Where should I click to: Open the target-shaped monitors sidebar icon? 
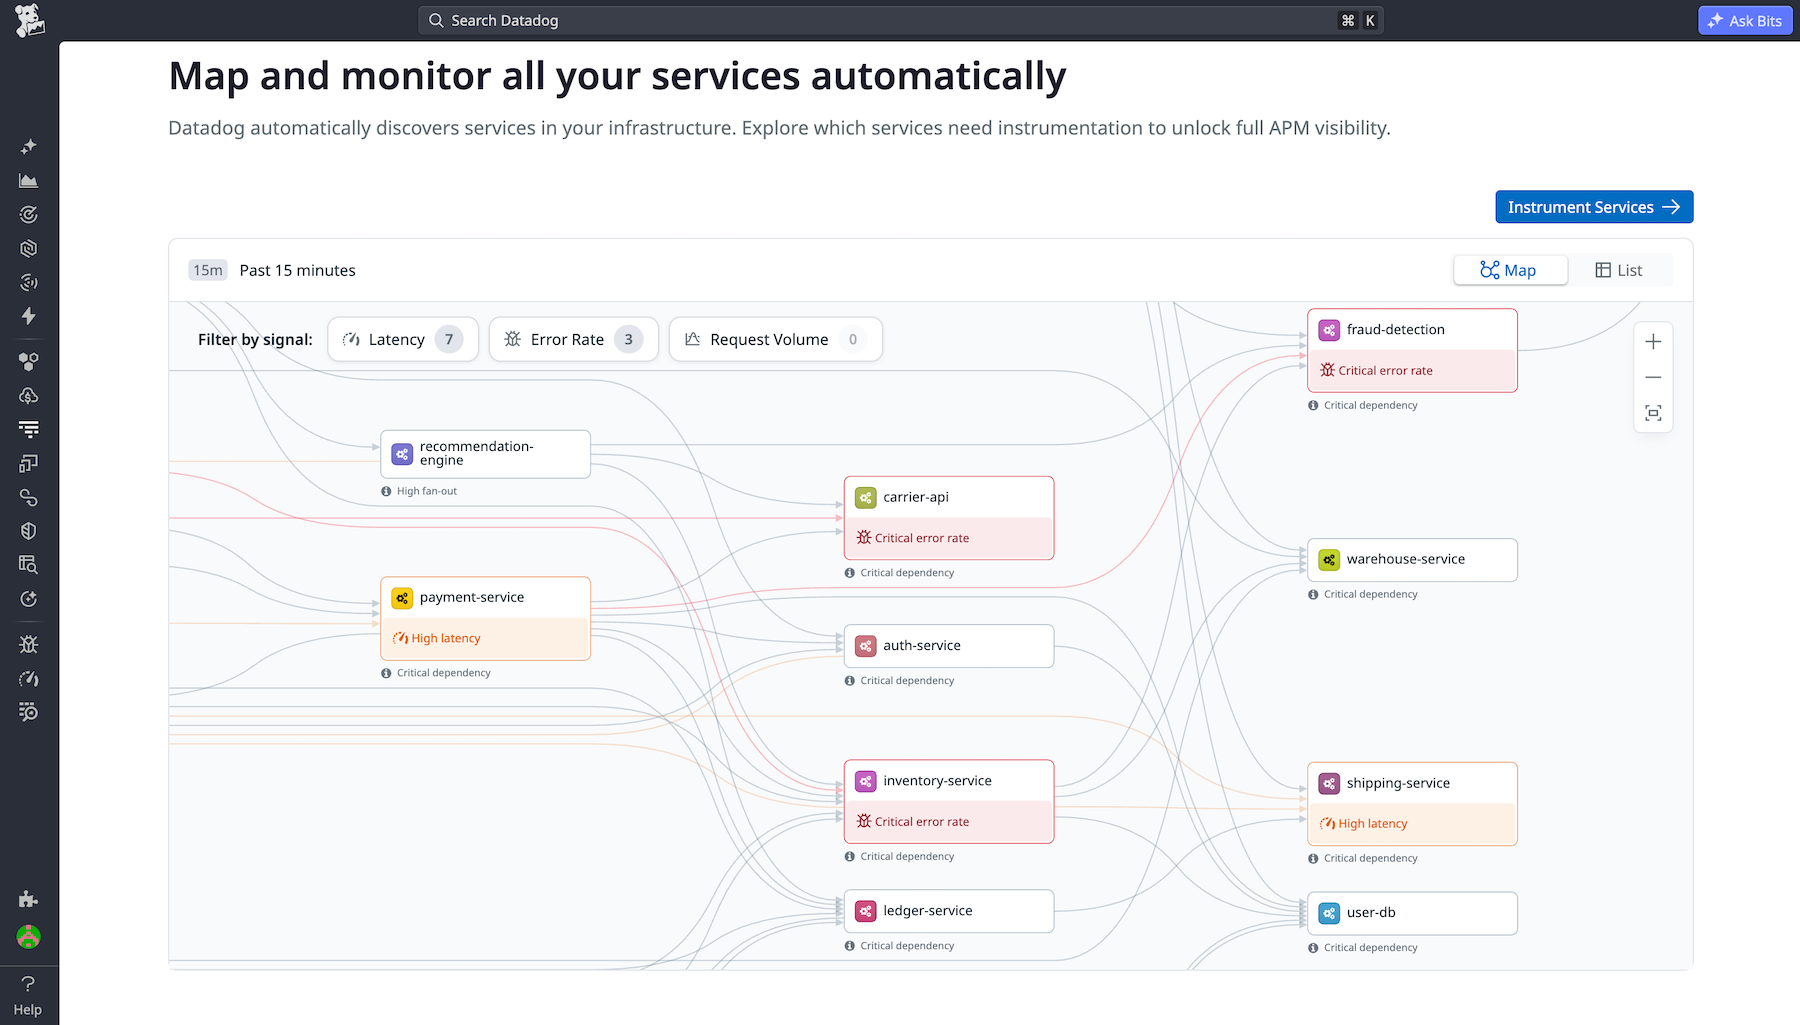(29, 215)
